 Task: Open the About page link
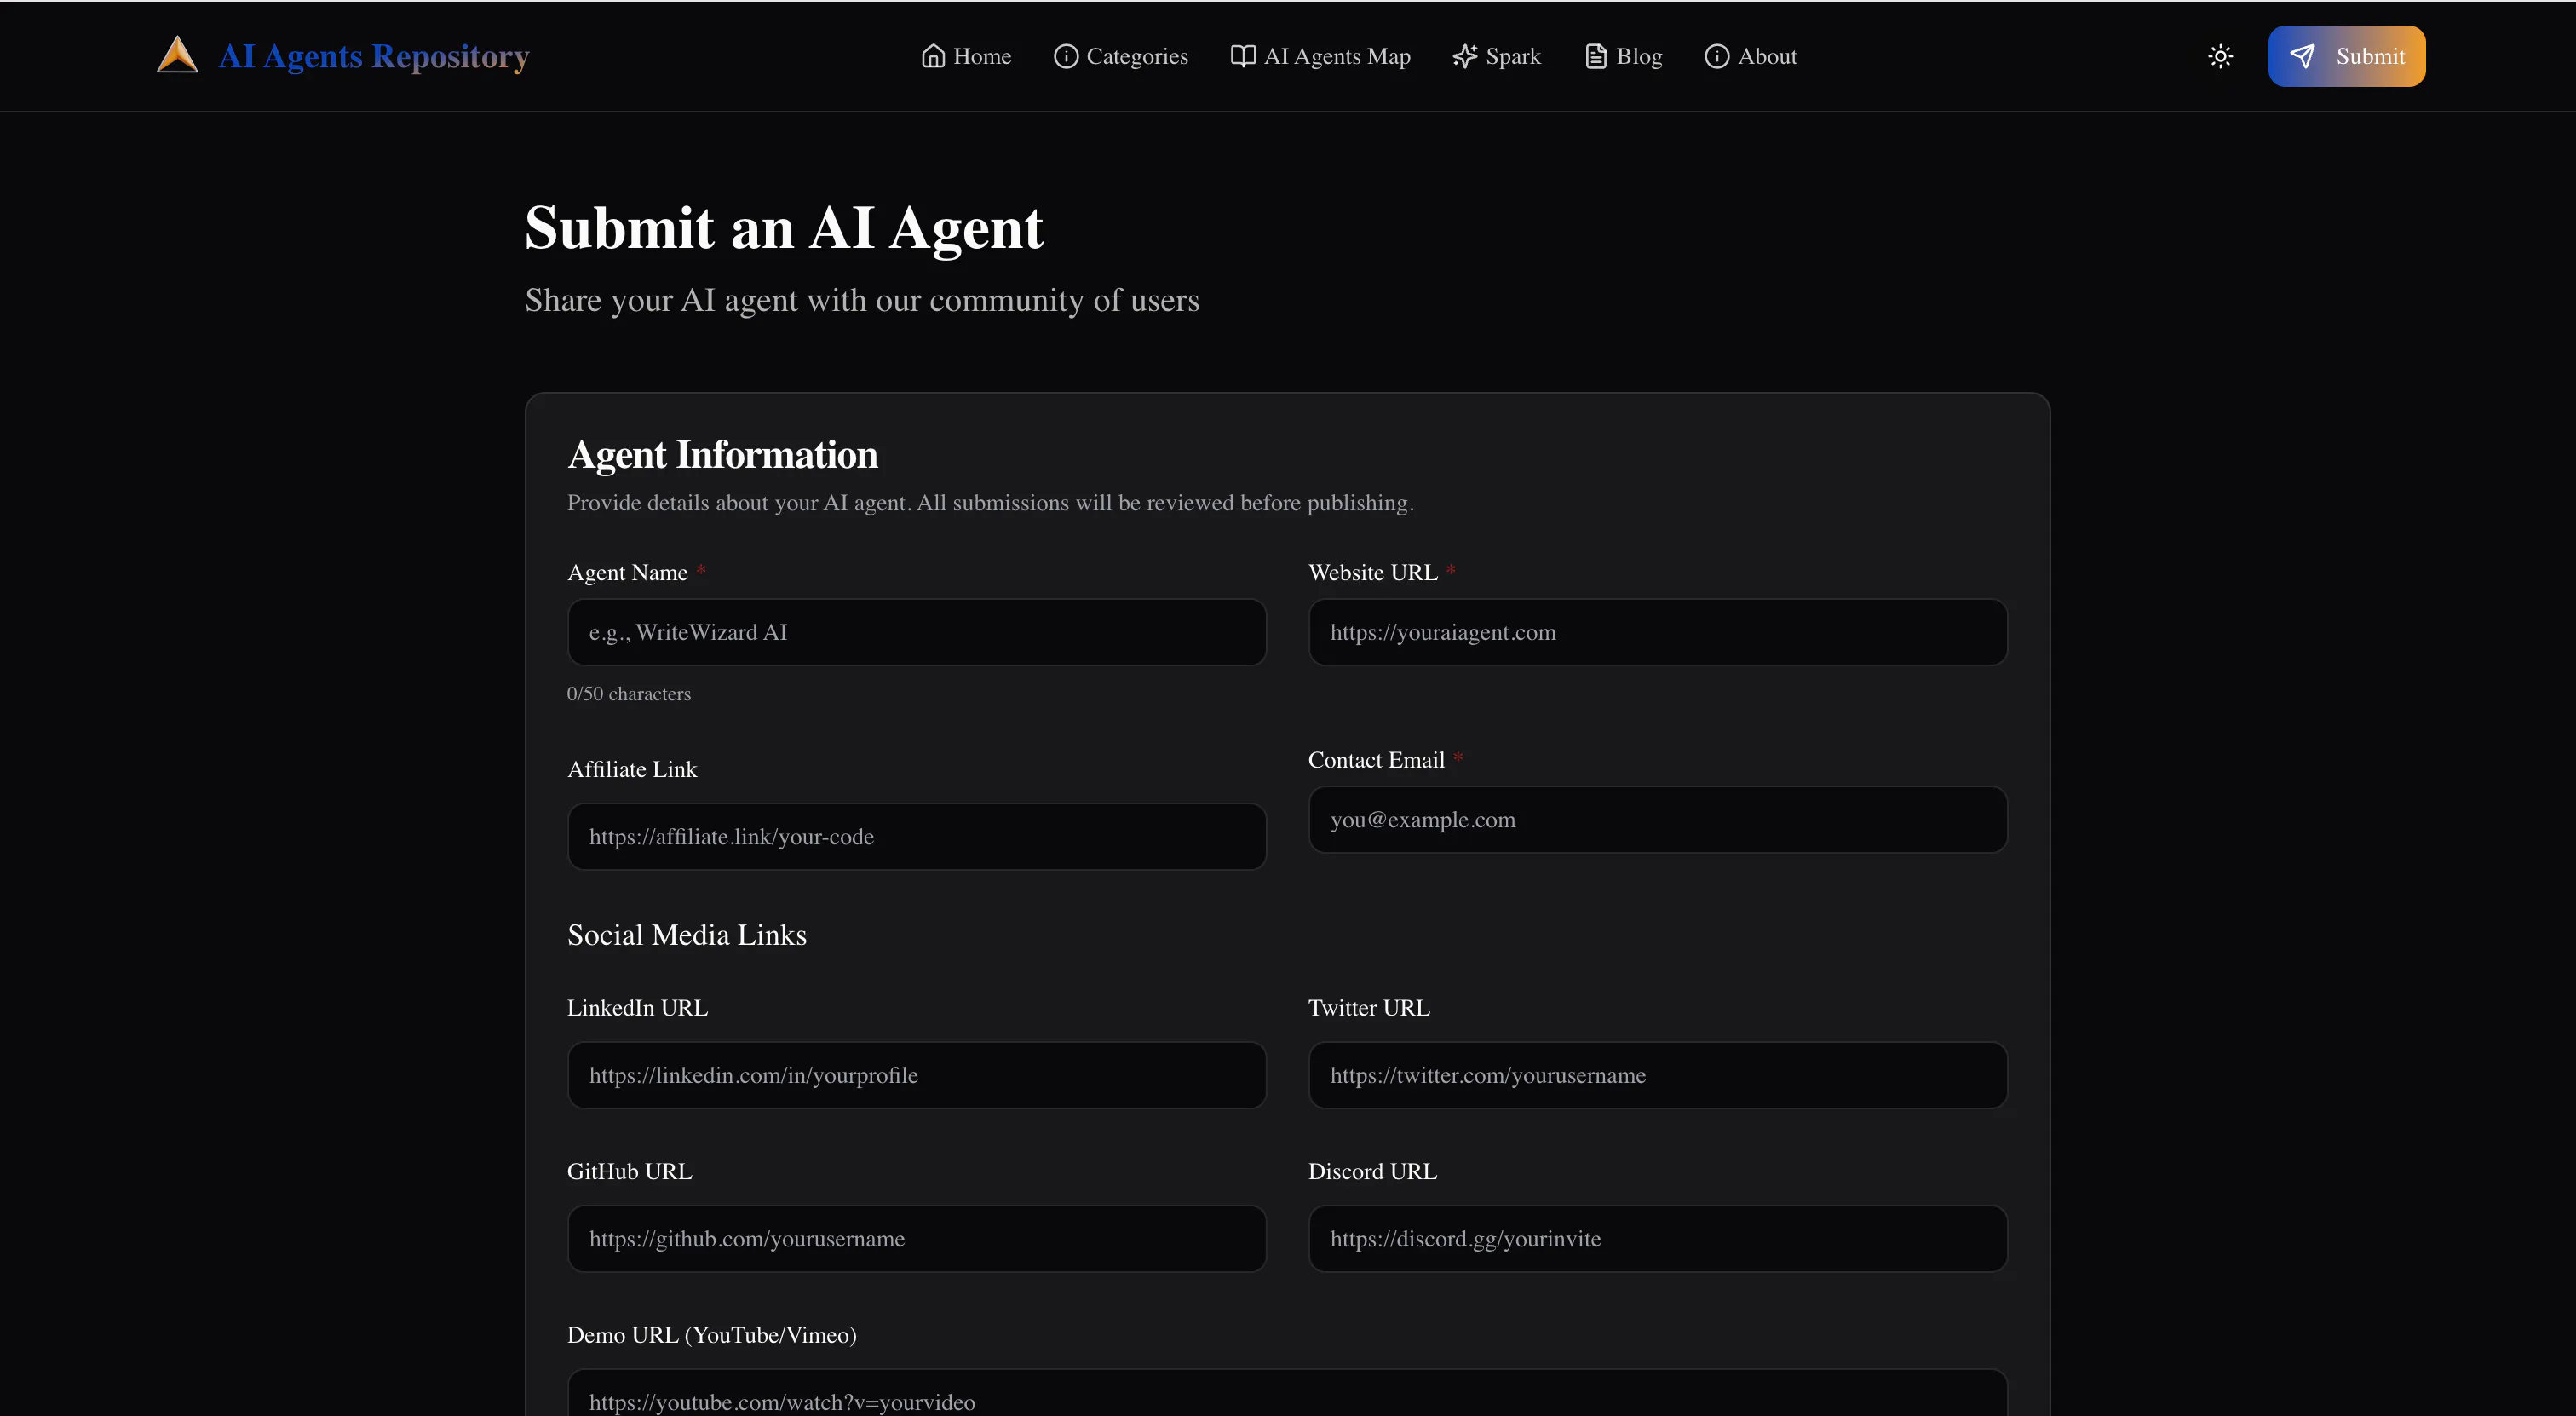(x=1751, y=56)
